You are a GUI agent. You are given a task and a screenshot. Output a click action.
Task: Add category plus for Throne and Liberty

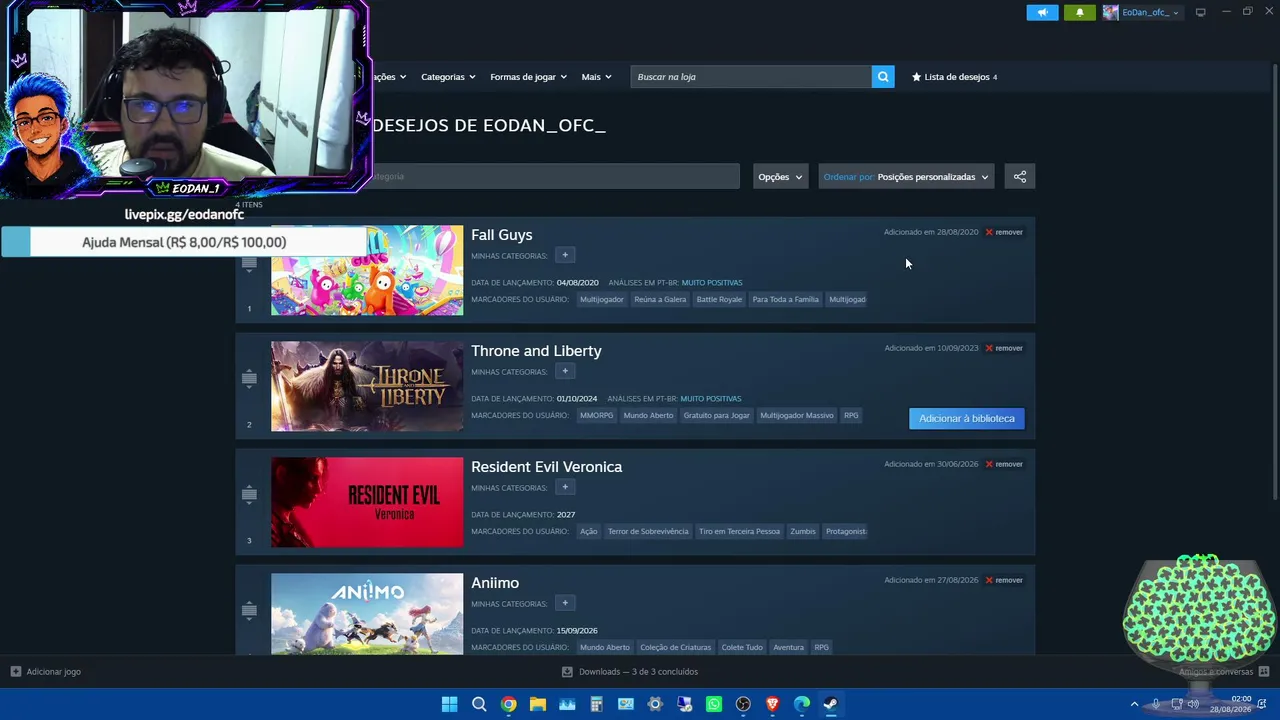[565, 372]
